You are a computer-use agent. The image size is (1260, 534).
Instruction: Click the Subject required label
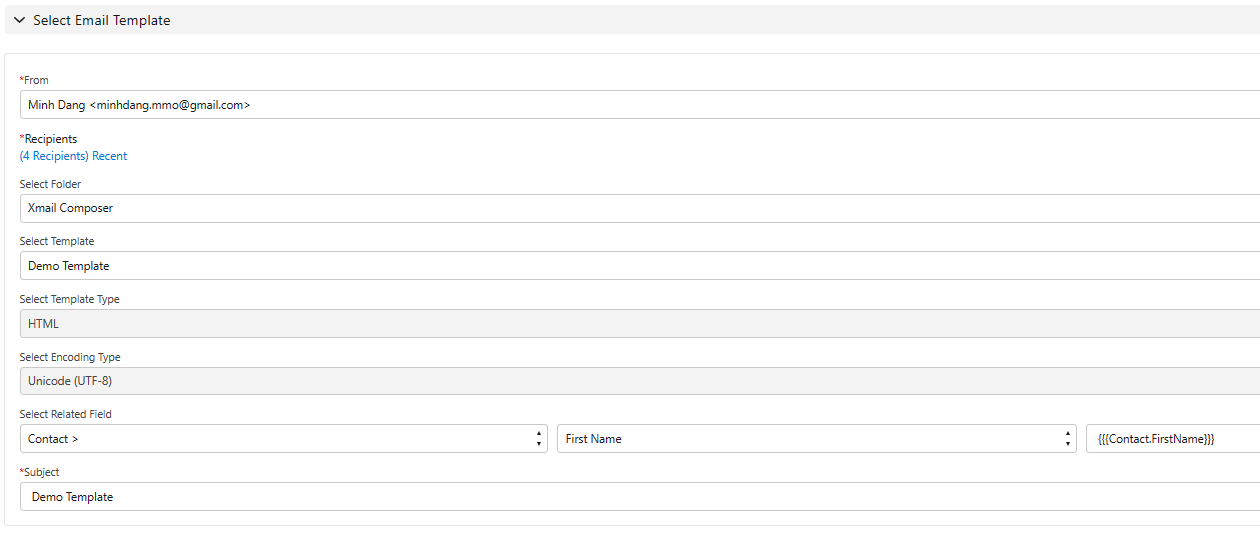[40, 472]
